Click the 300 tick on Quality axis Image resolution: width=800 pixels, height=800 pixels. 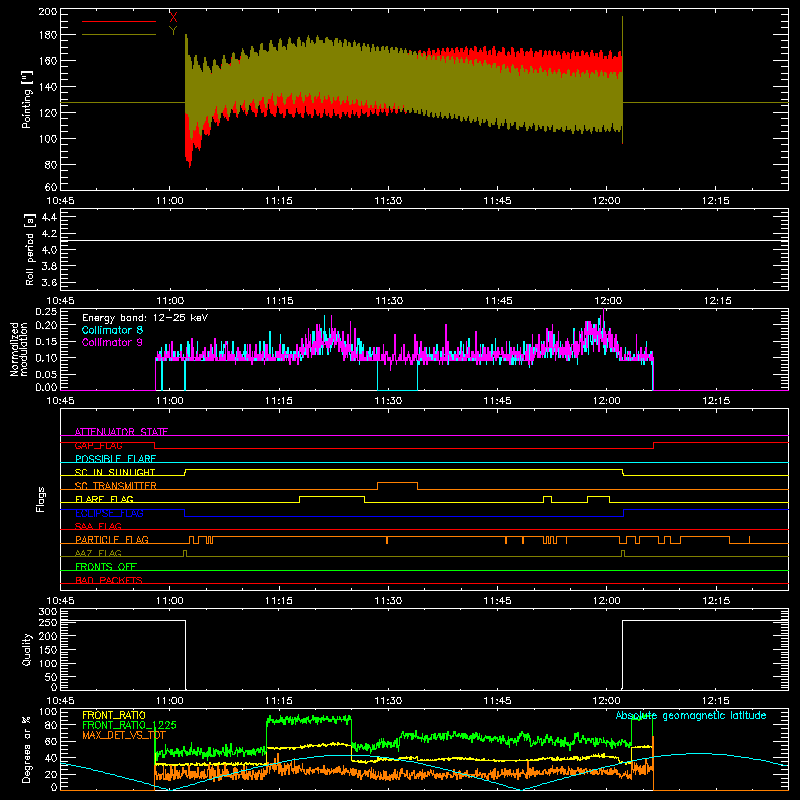[48, 612]
